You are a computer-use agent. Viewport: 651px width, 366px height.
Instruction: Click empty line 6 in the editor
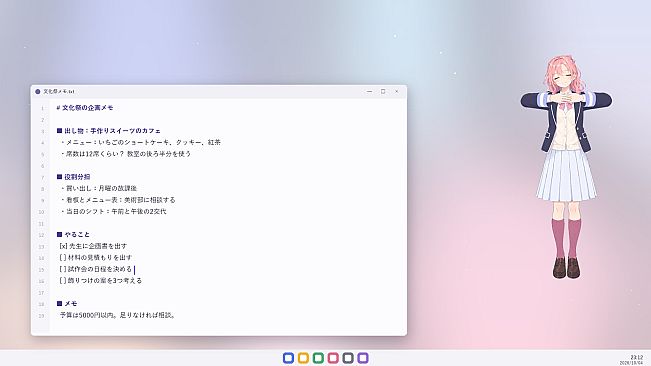tap(228, 165)
